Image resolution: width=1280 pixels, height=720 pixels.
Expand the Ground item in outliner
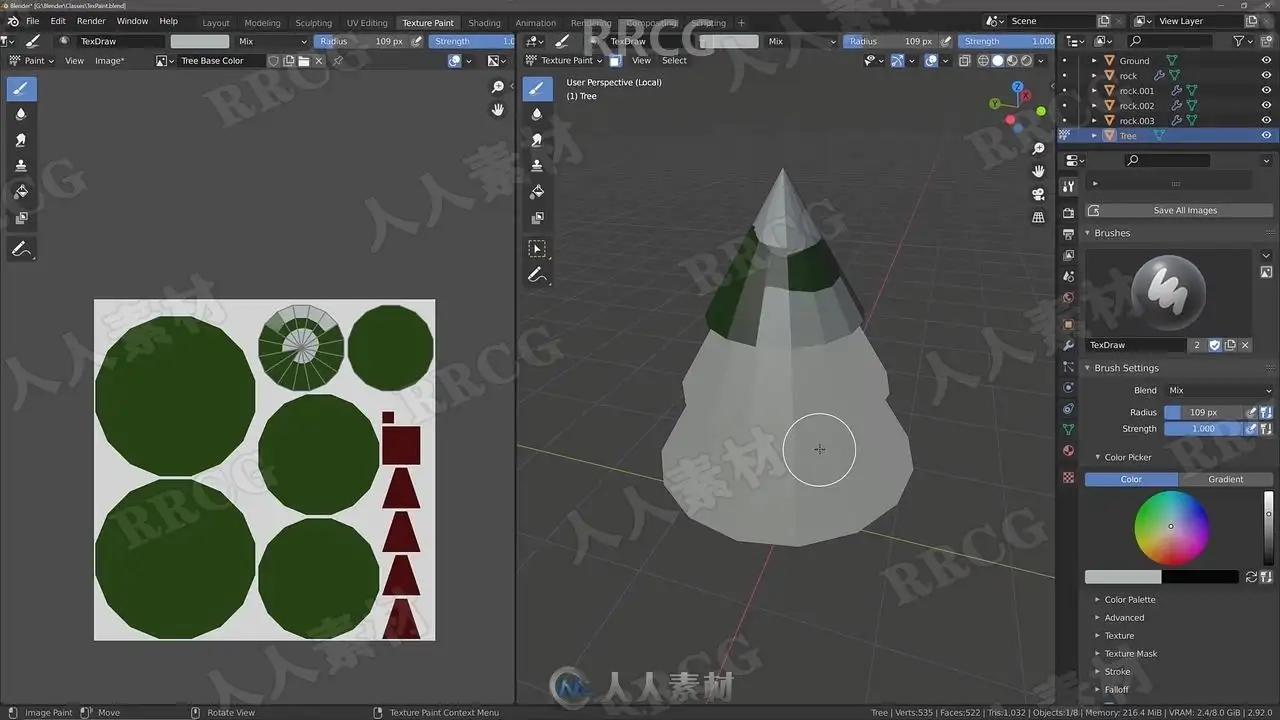(x=1094, y=61)
